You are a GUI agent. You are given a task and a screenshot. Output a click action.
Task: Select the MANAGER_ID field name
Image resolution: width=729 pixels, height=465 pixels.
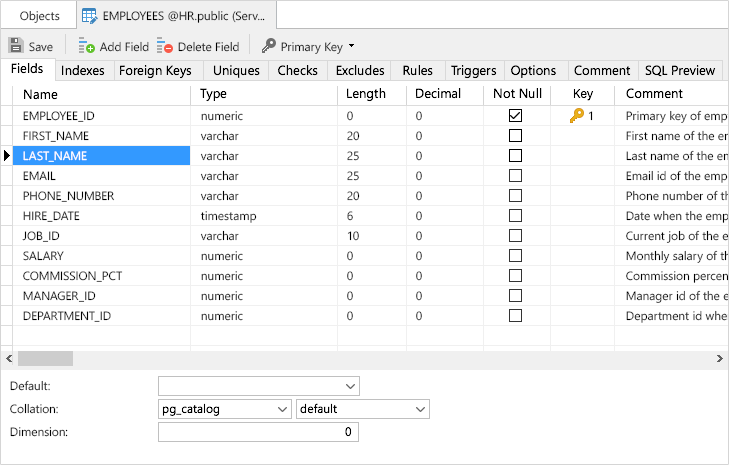click(59, 296)
